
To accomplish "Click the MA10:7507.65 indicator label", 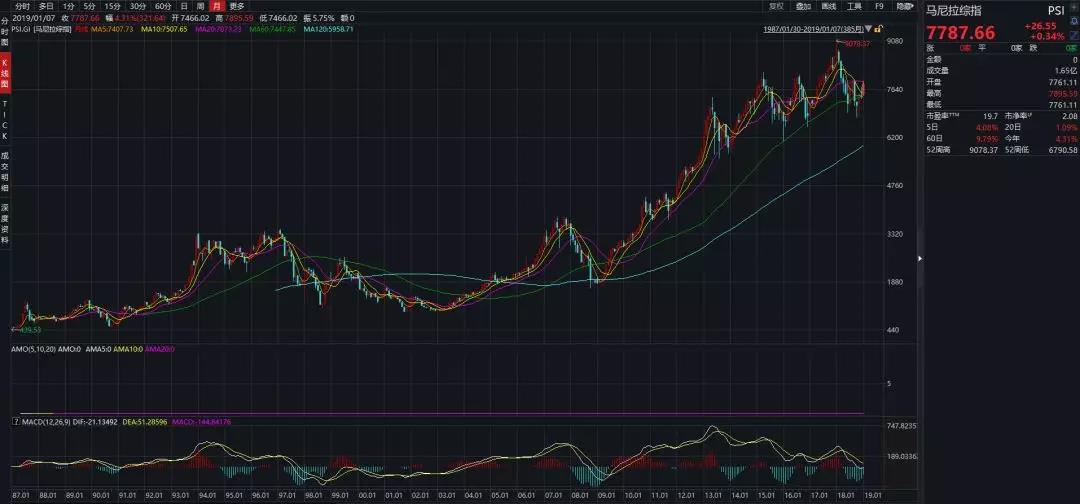I will tap(164, 29).
